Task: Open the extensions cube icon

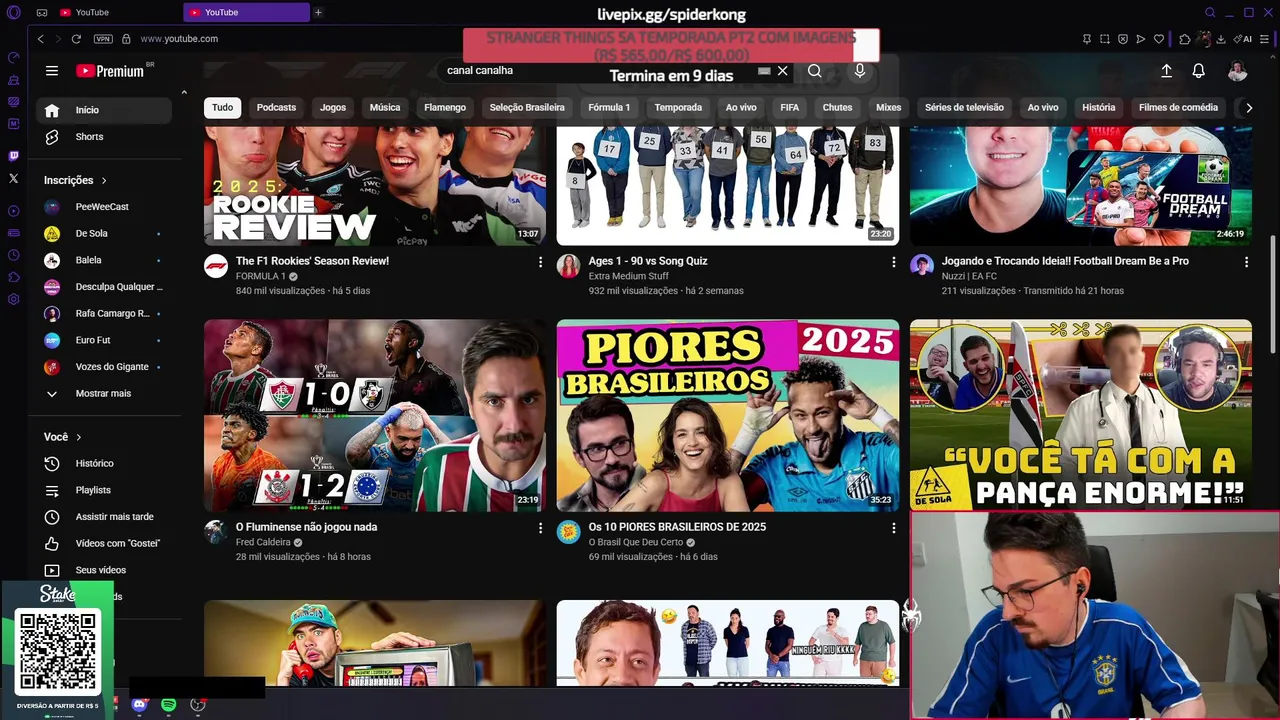Action: click(x=1185, y=39)
